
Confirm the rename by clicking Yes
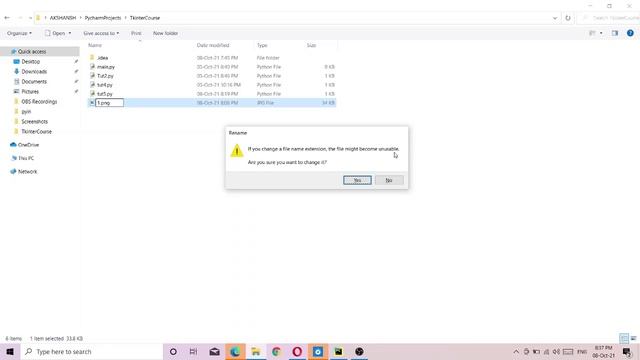(357, 180)
